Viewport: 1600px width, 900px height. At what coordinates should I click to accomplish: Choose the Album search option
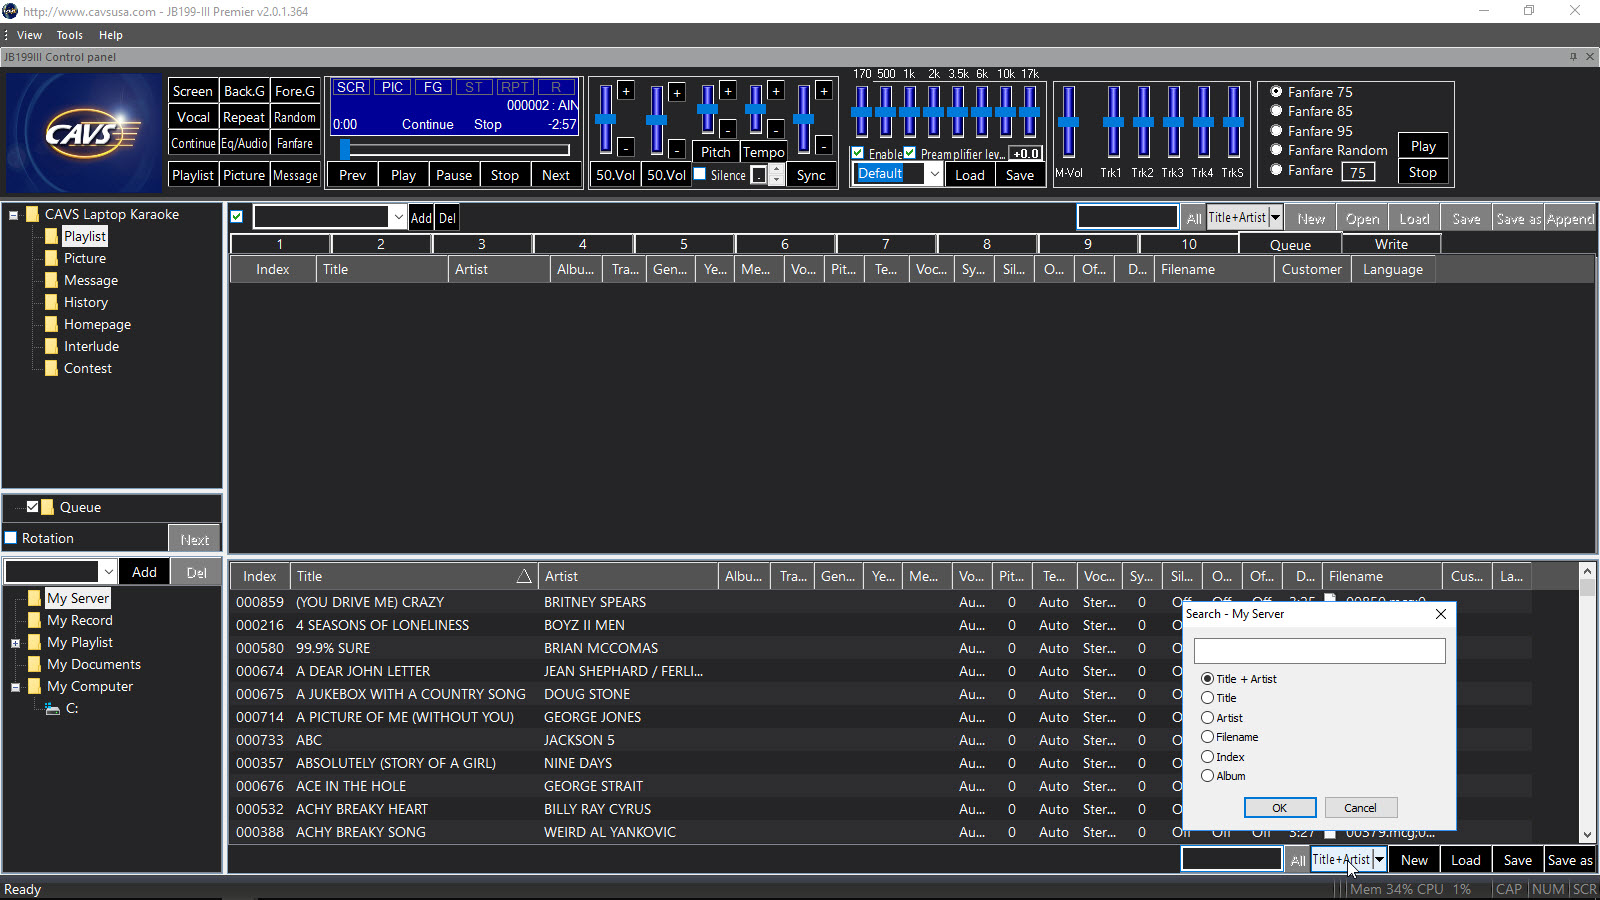click(x=1208, y=776)
